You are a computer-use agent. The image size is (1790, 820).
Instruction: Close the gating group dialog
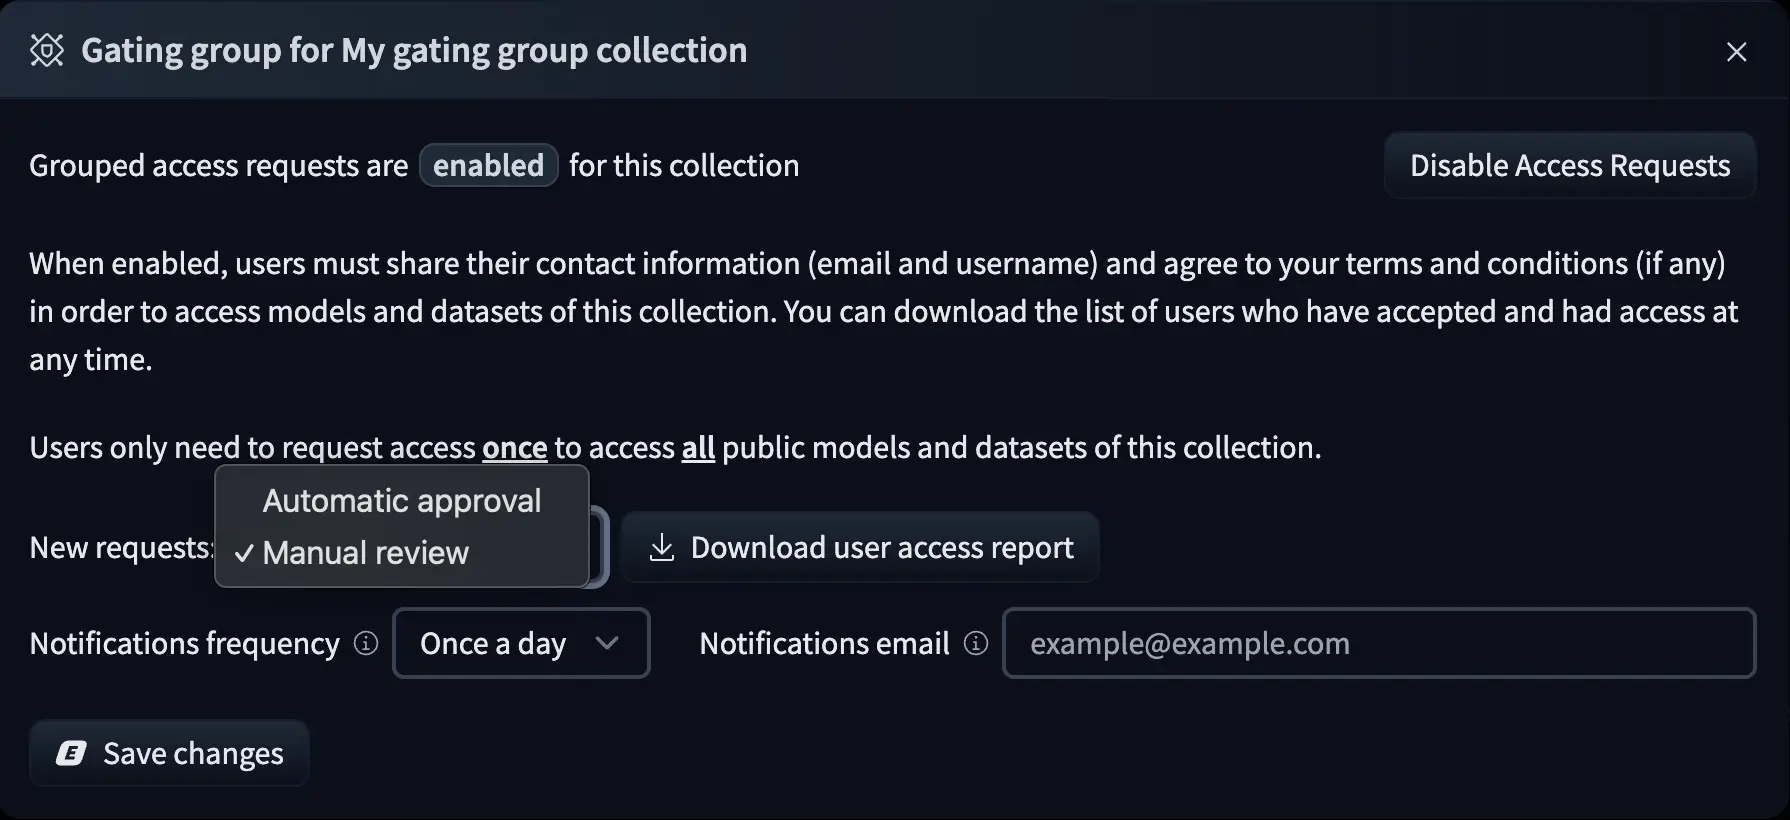(x=1737, y=52)
